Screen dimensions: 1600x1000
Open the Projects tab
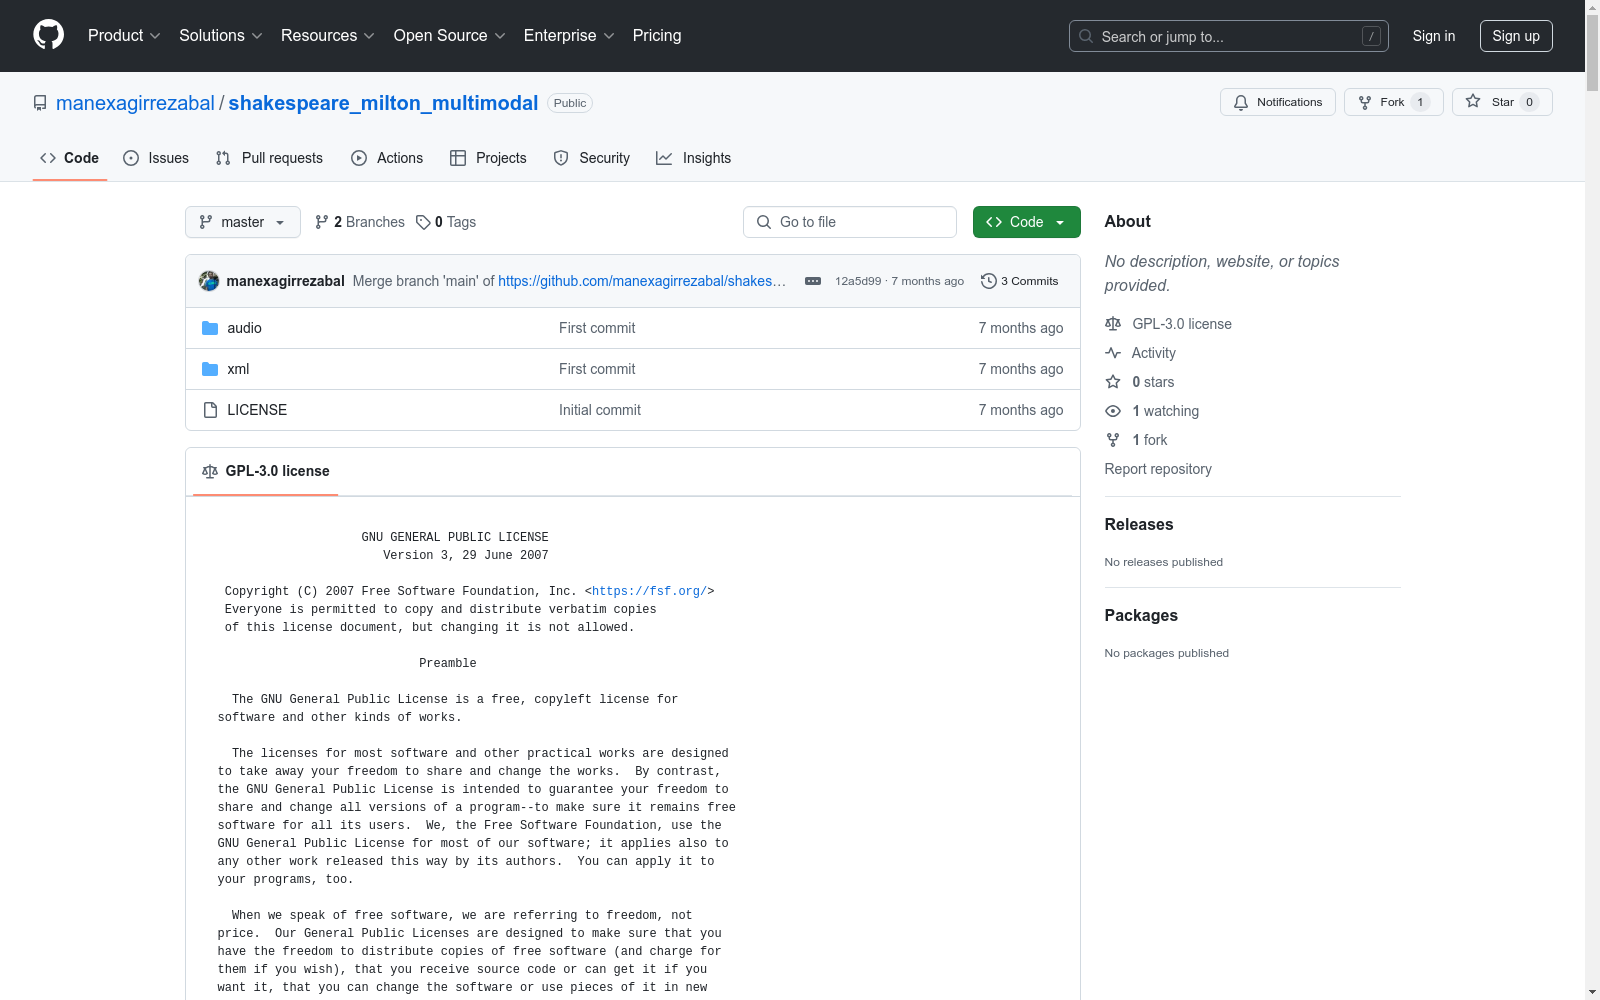(488, 158)
